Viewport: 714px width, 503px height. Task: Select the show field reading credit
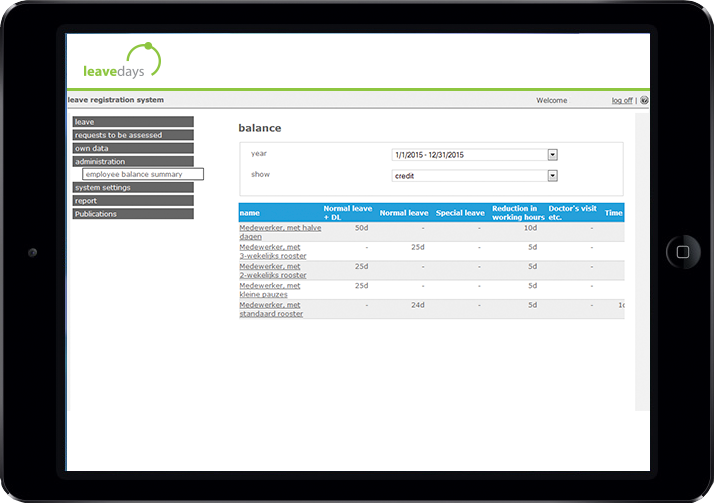pos(474,176)
